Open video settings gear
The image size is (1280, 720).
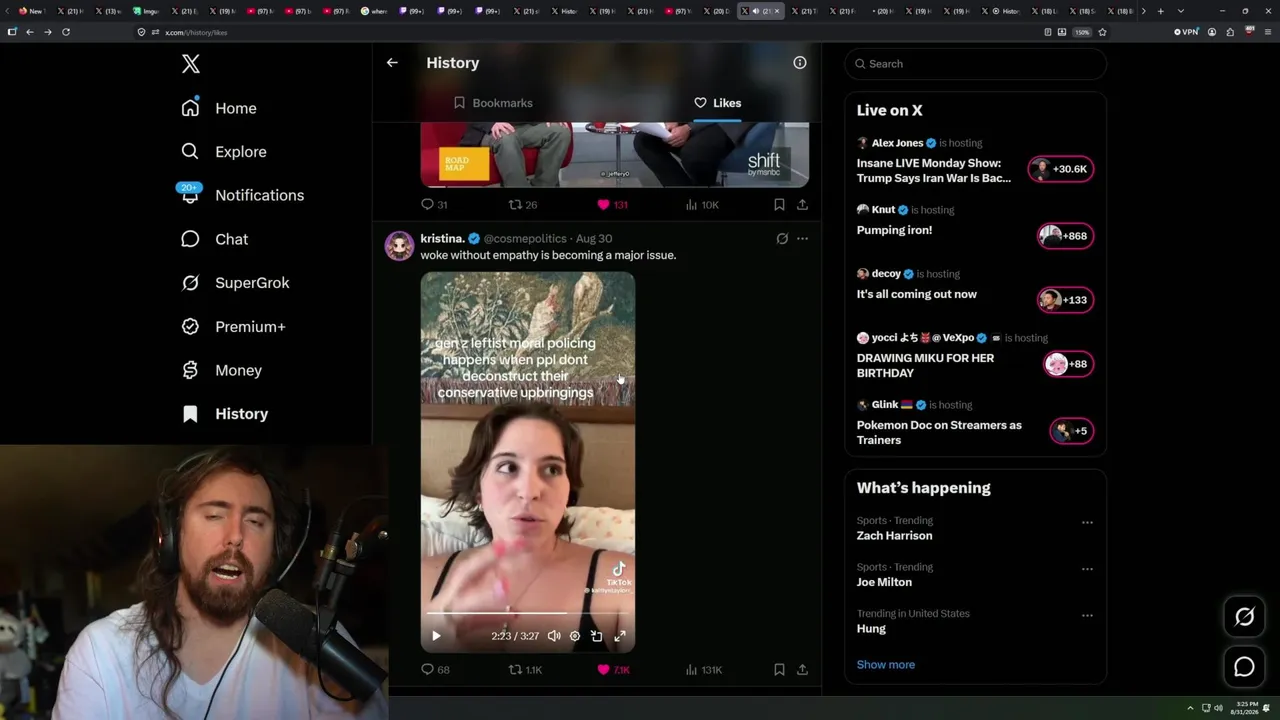coord(575,636)
